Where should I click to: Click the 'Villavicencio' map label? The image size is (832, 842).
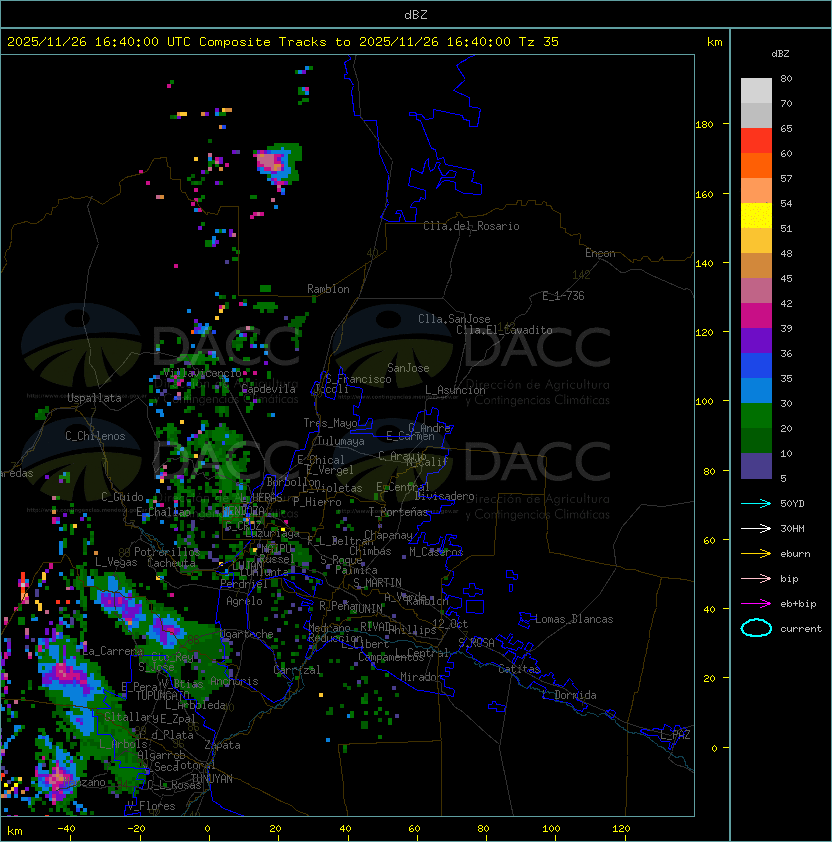(x=202, y=373)
